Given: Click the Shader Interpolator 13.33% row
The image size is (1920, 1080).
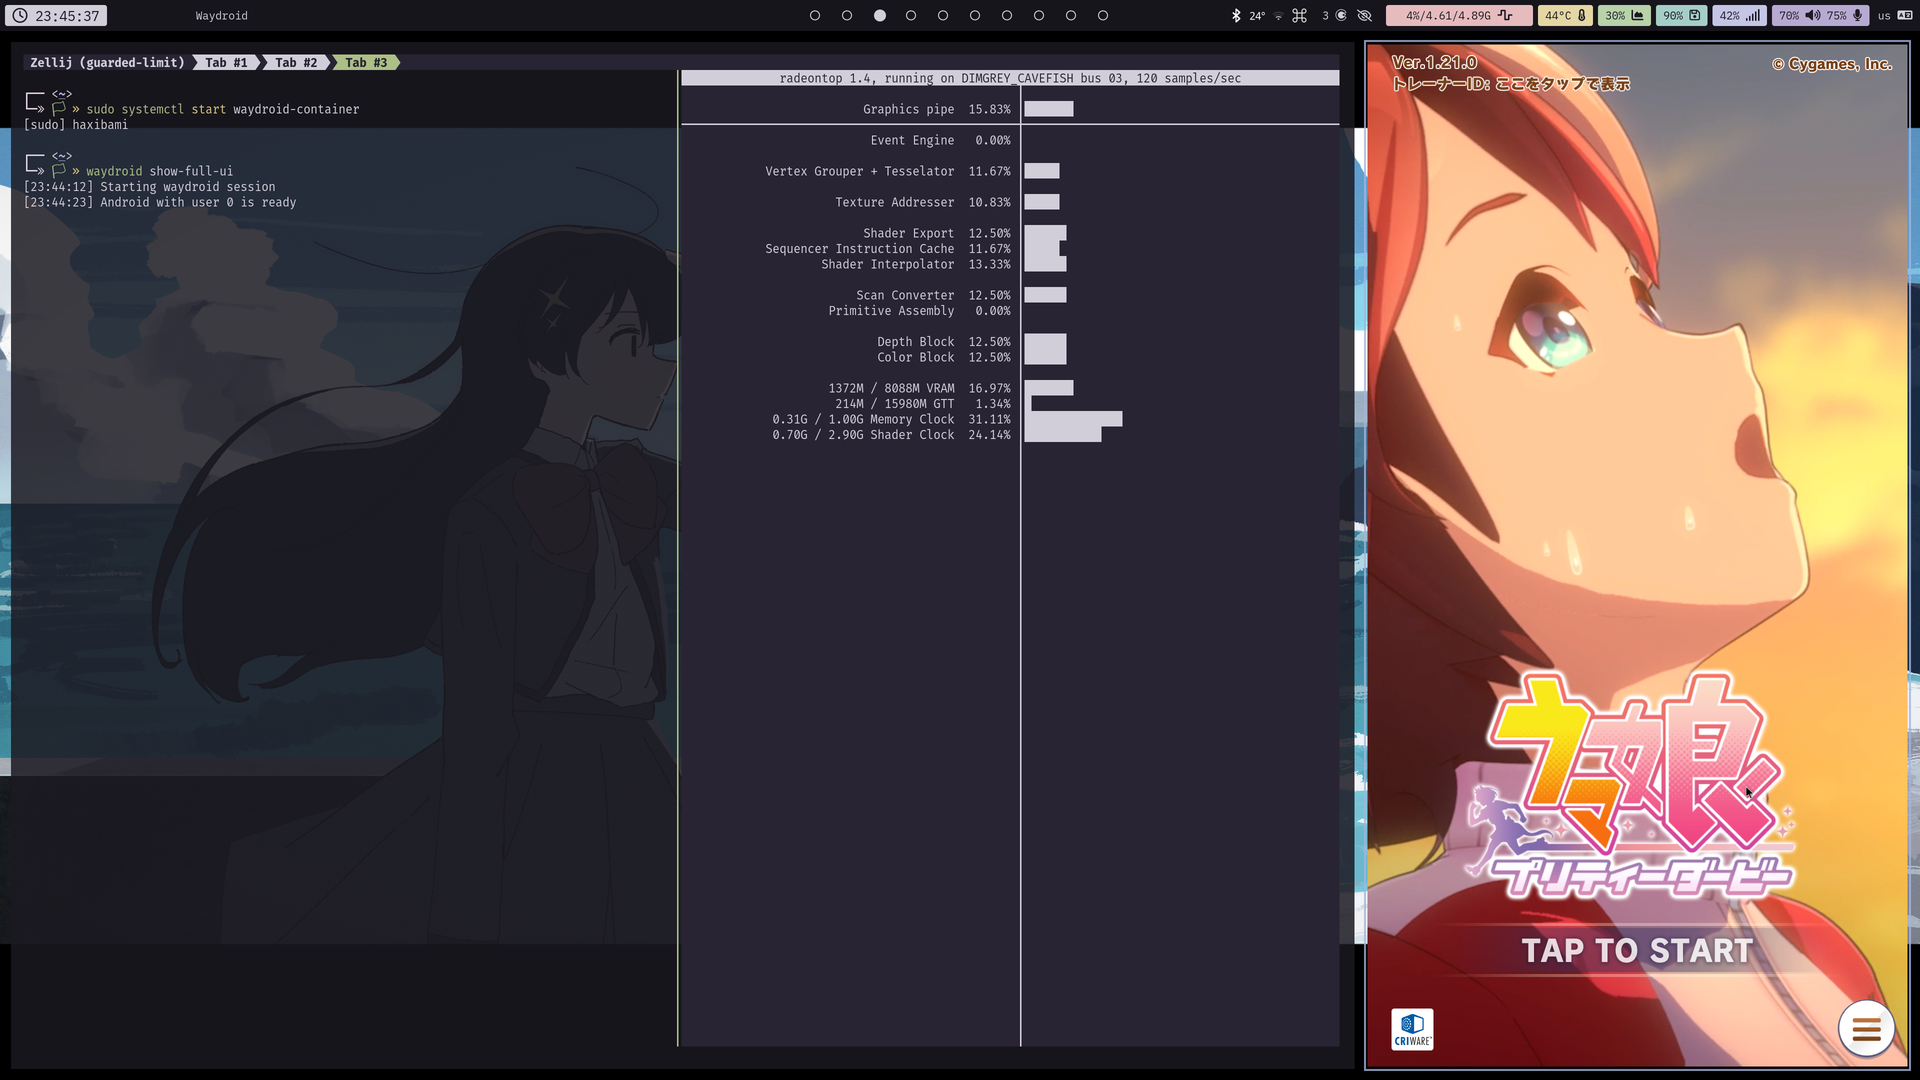Looking at the screenshot, I should tap(916, 264).
